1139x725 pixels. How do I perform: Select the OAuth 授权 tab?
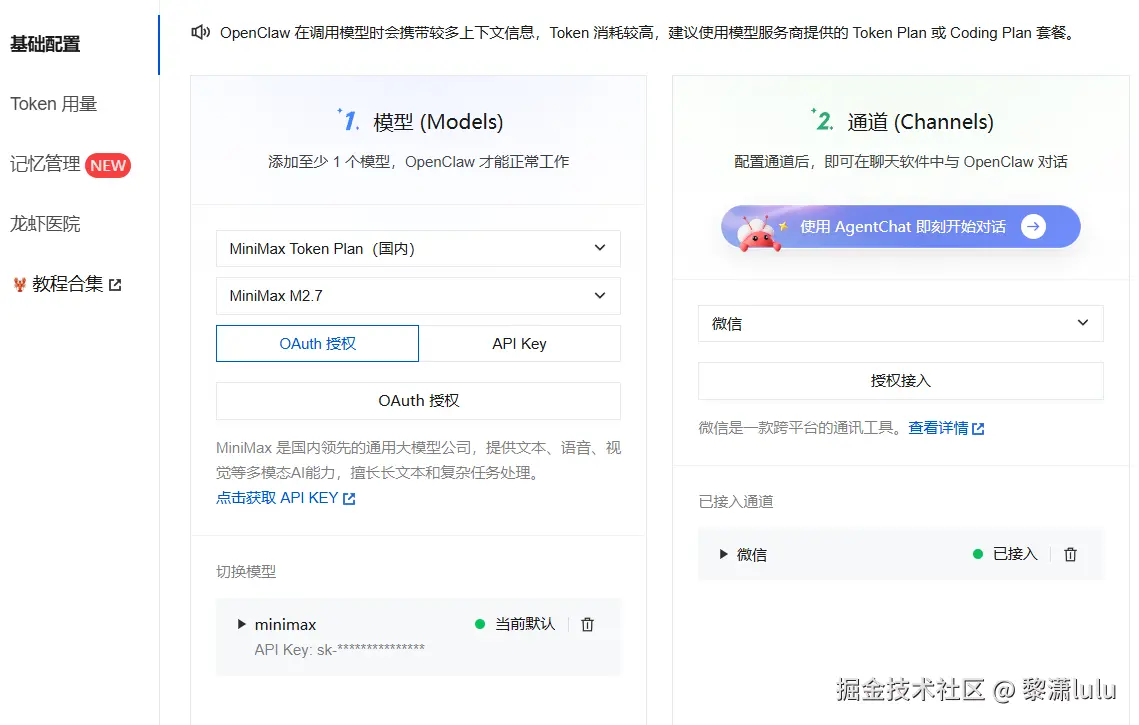[317, 343]
